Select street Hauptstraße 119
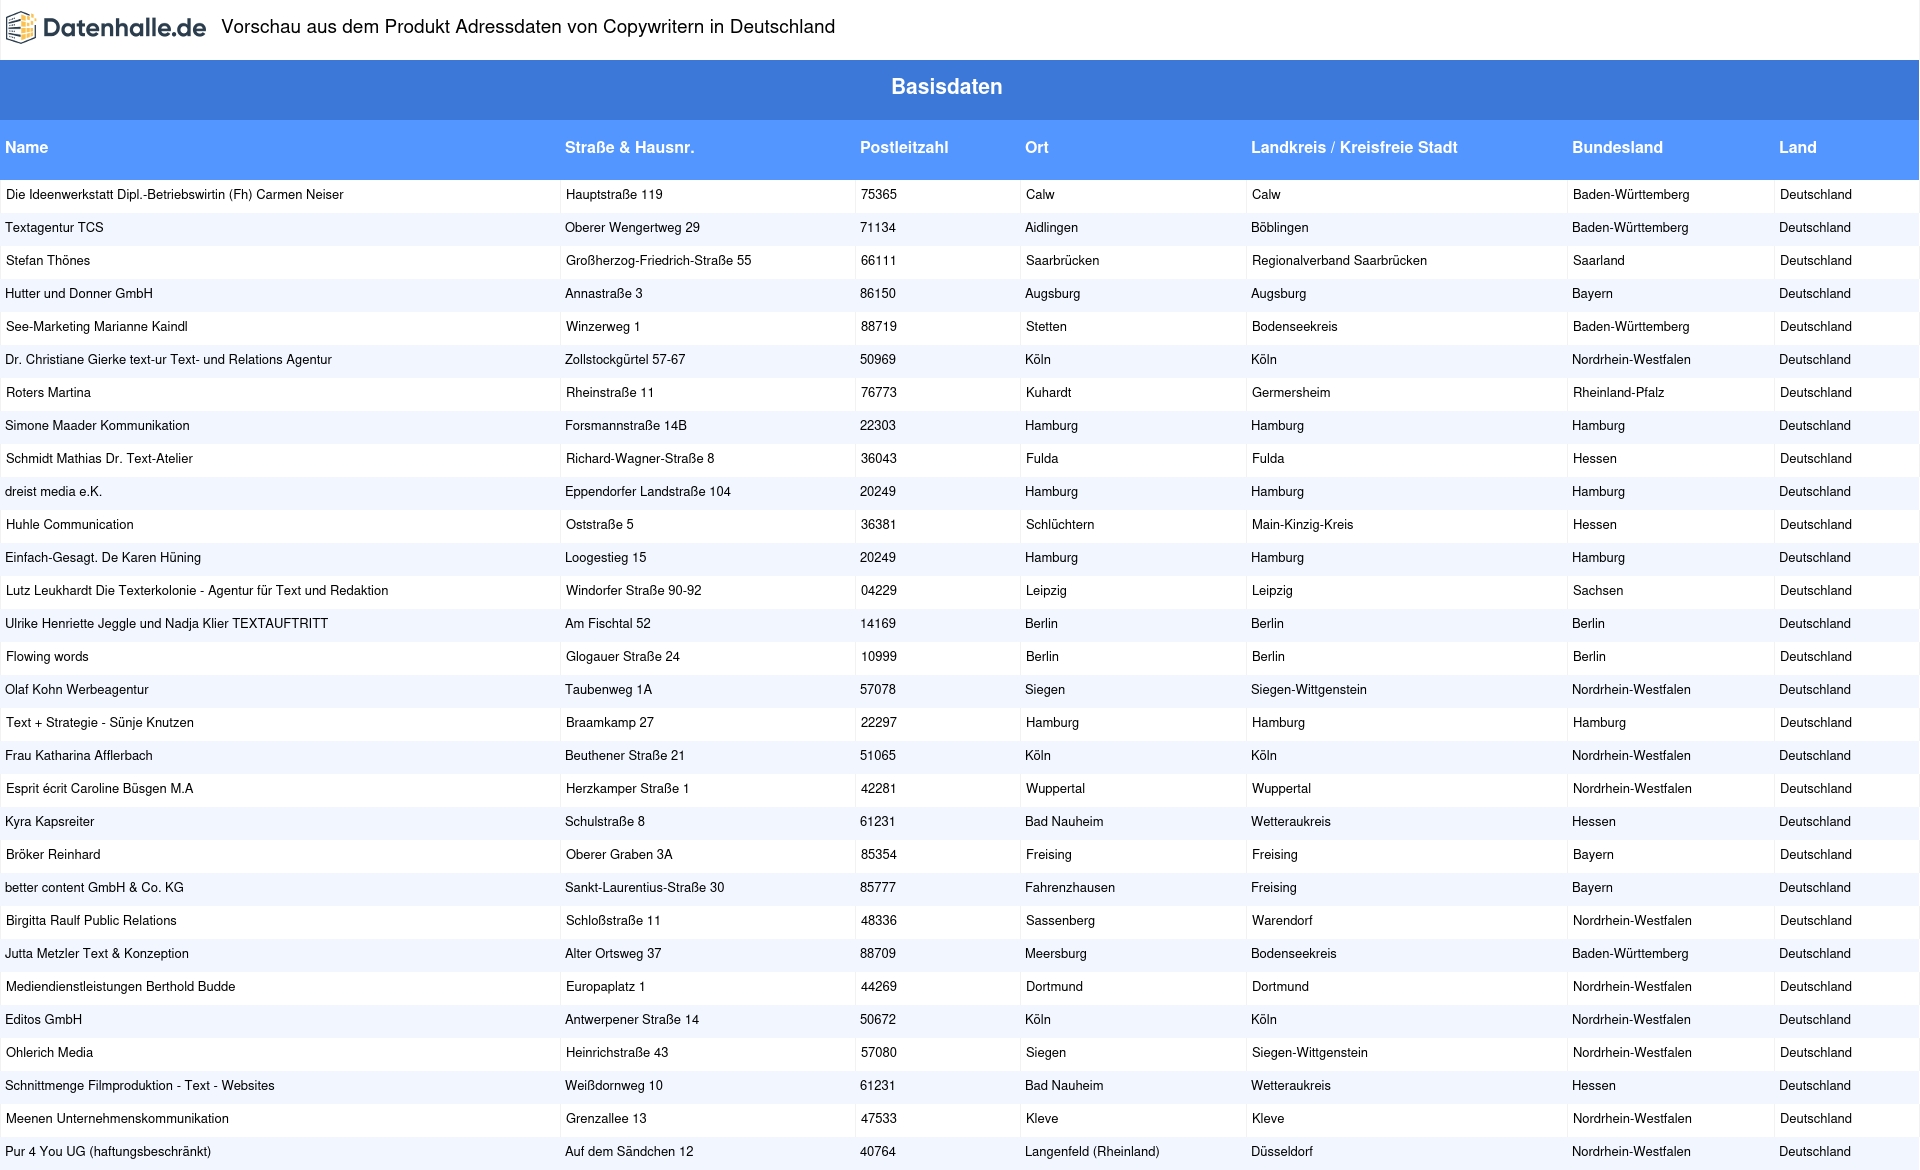The height and width of the screenshot is (1170, 1920). coord(614,195)
